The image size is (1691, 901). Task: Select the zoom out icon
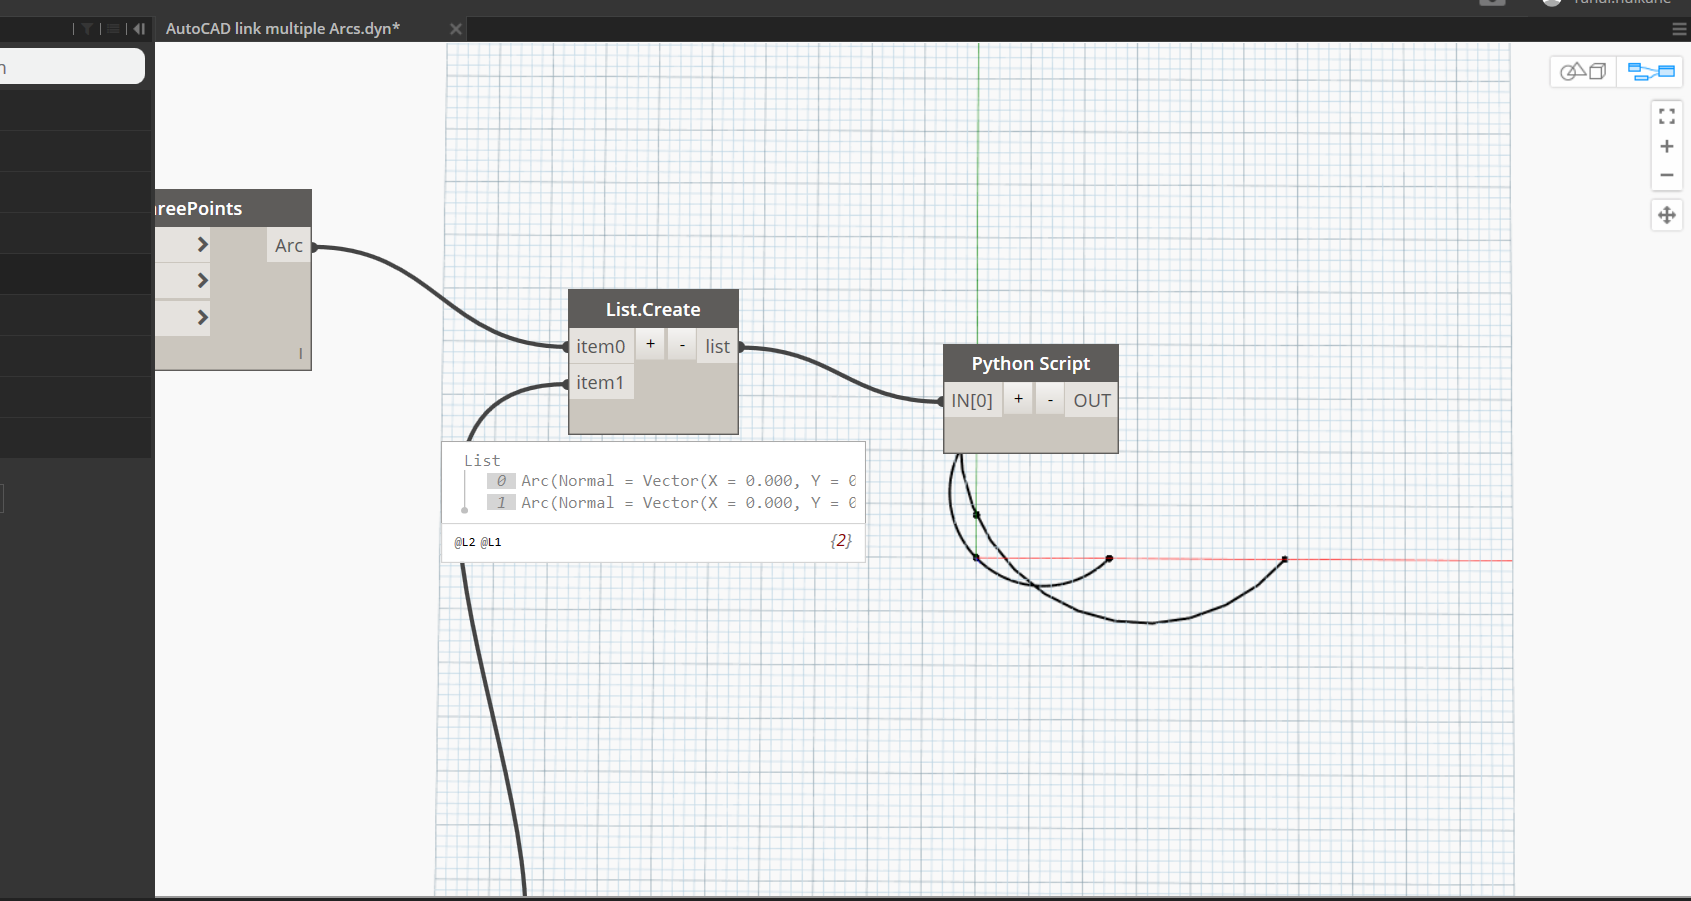click(x=1666, y=175)
